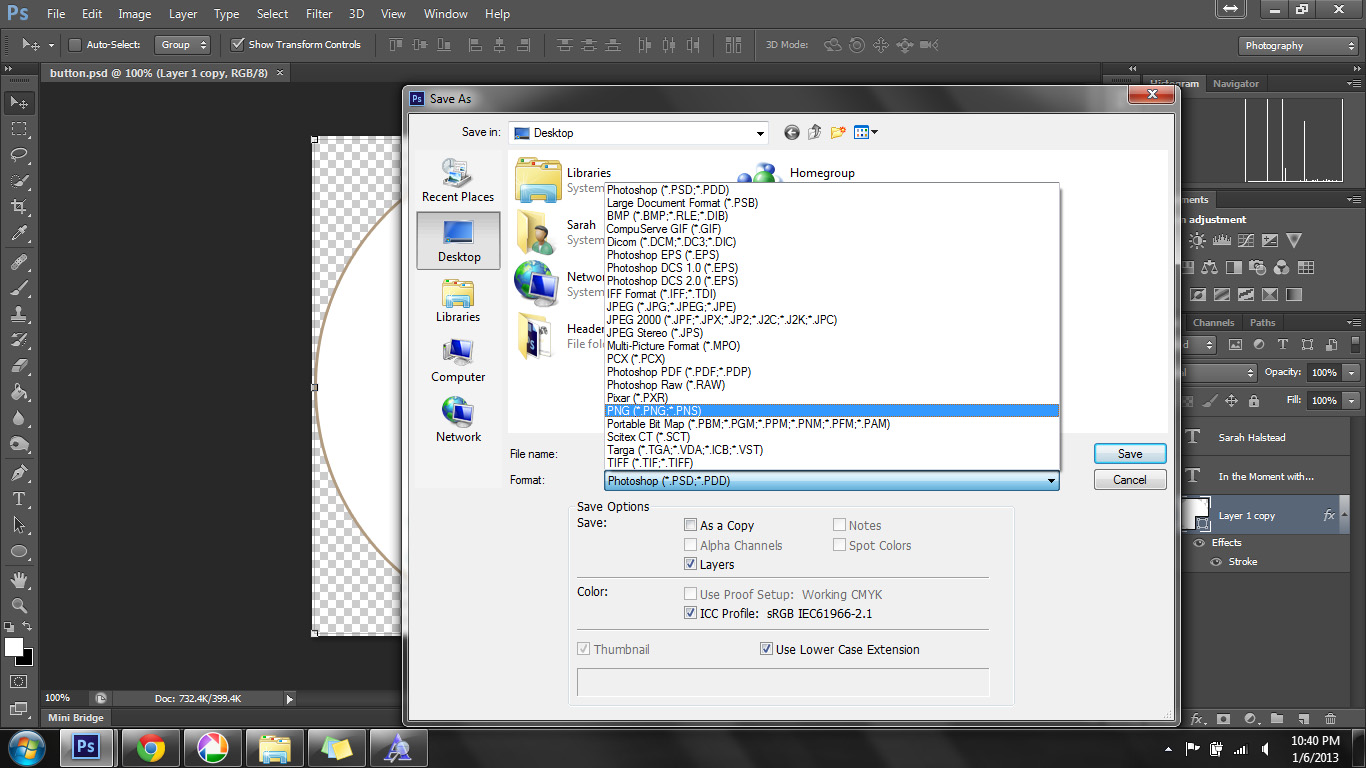Open the Filter menu
This screenshot has width=1366, height=768.
[319, 14]
